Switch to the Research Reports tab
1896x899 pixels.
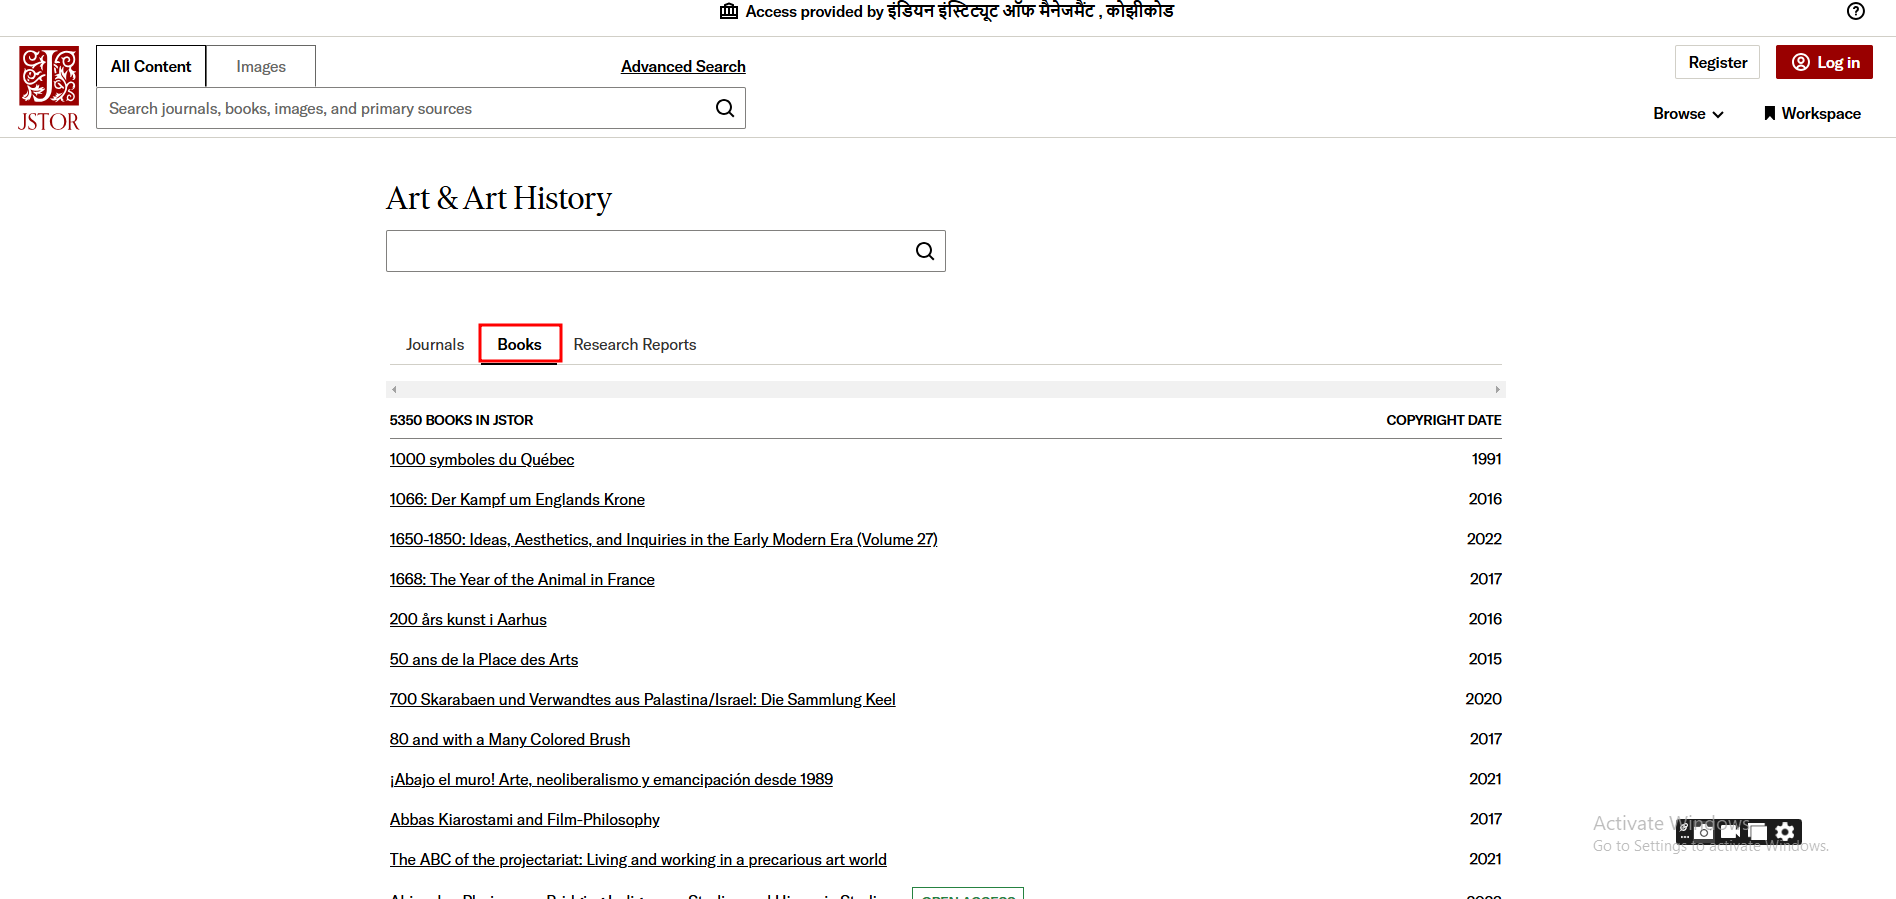pyautogui.click(x=634, y=344)
